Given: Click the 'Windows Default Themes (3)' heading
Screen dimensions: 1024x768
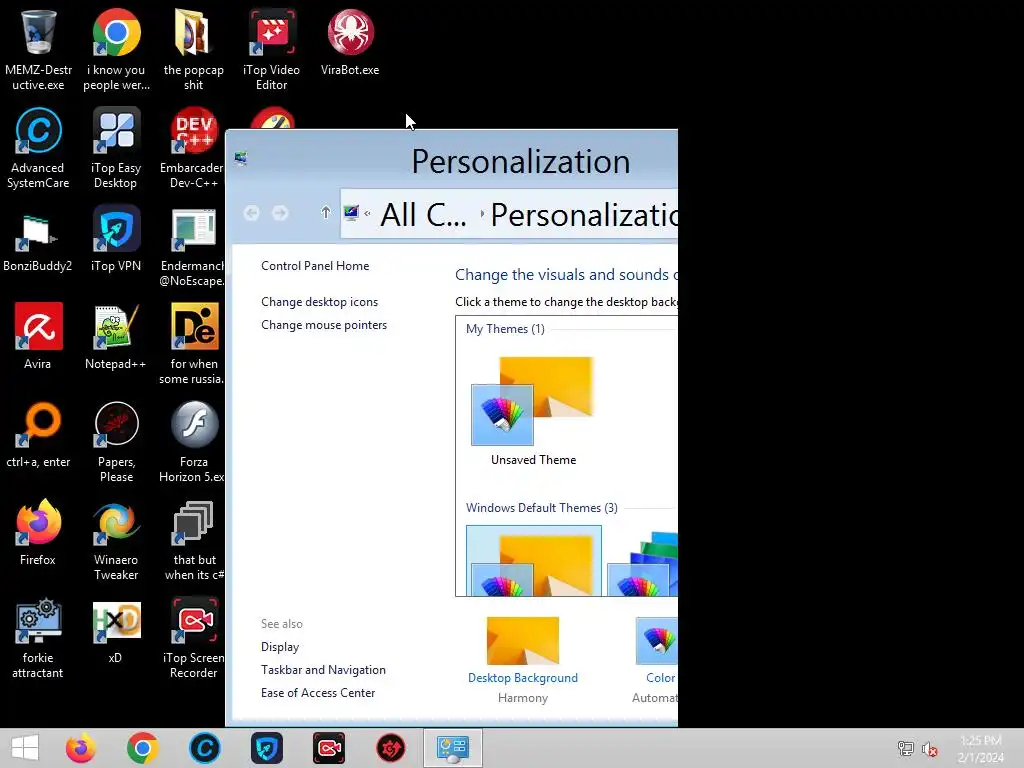Looking at the screenshot, I should [x=541, y=507].
